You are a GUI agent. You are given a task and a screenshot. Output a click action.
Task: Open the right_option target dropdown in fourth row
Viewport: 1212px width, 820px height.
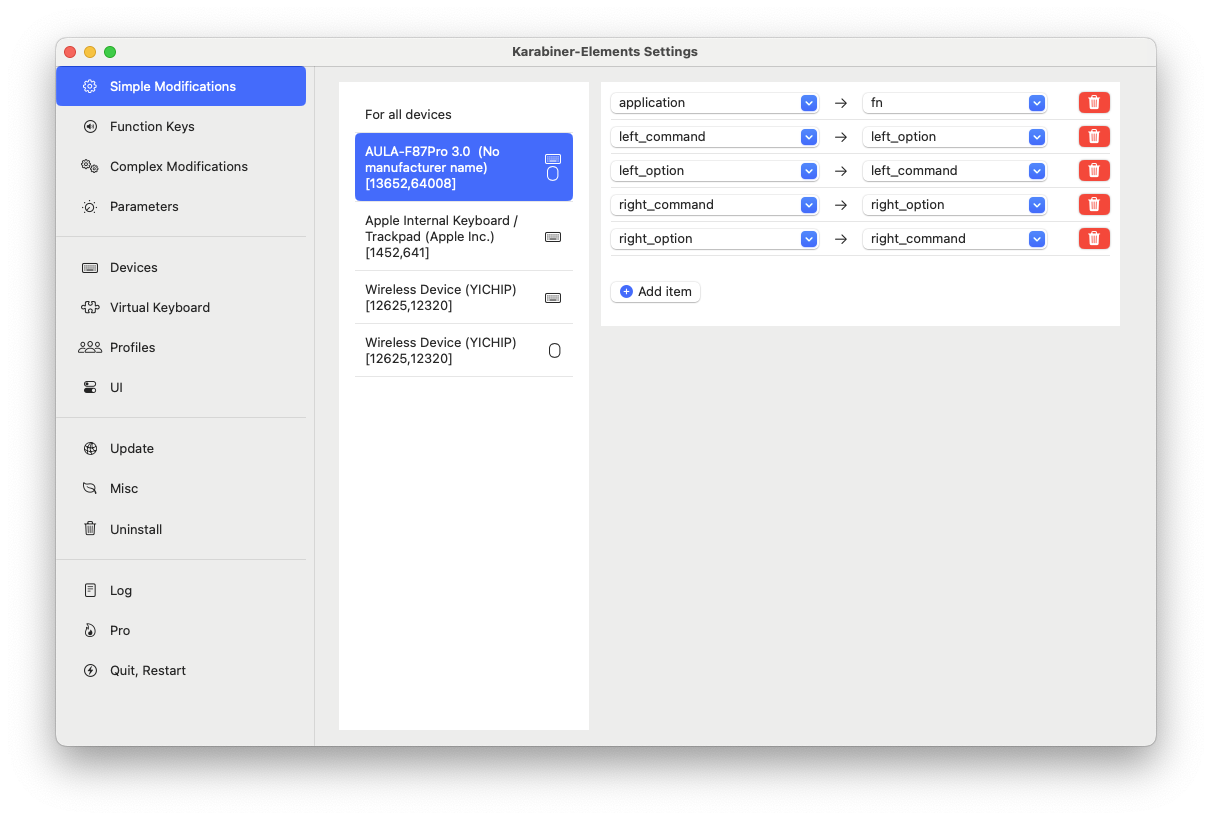pyautogui.click(x=955, y=205)
